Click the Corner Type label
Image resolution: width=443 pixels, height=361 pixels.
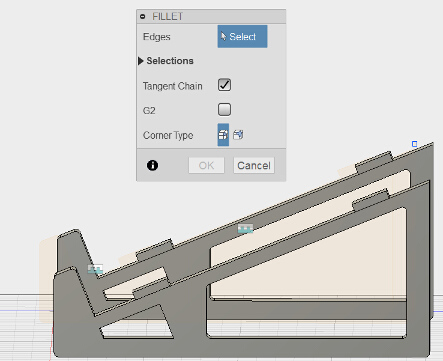tap(168, 135)
